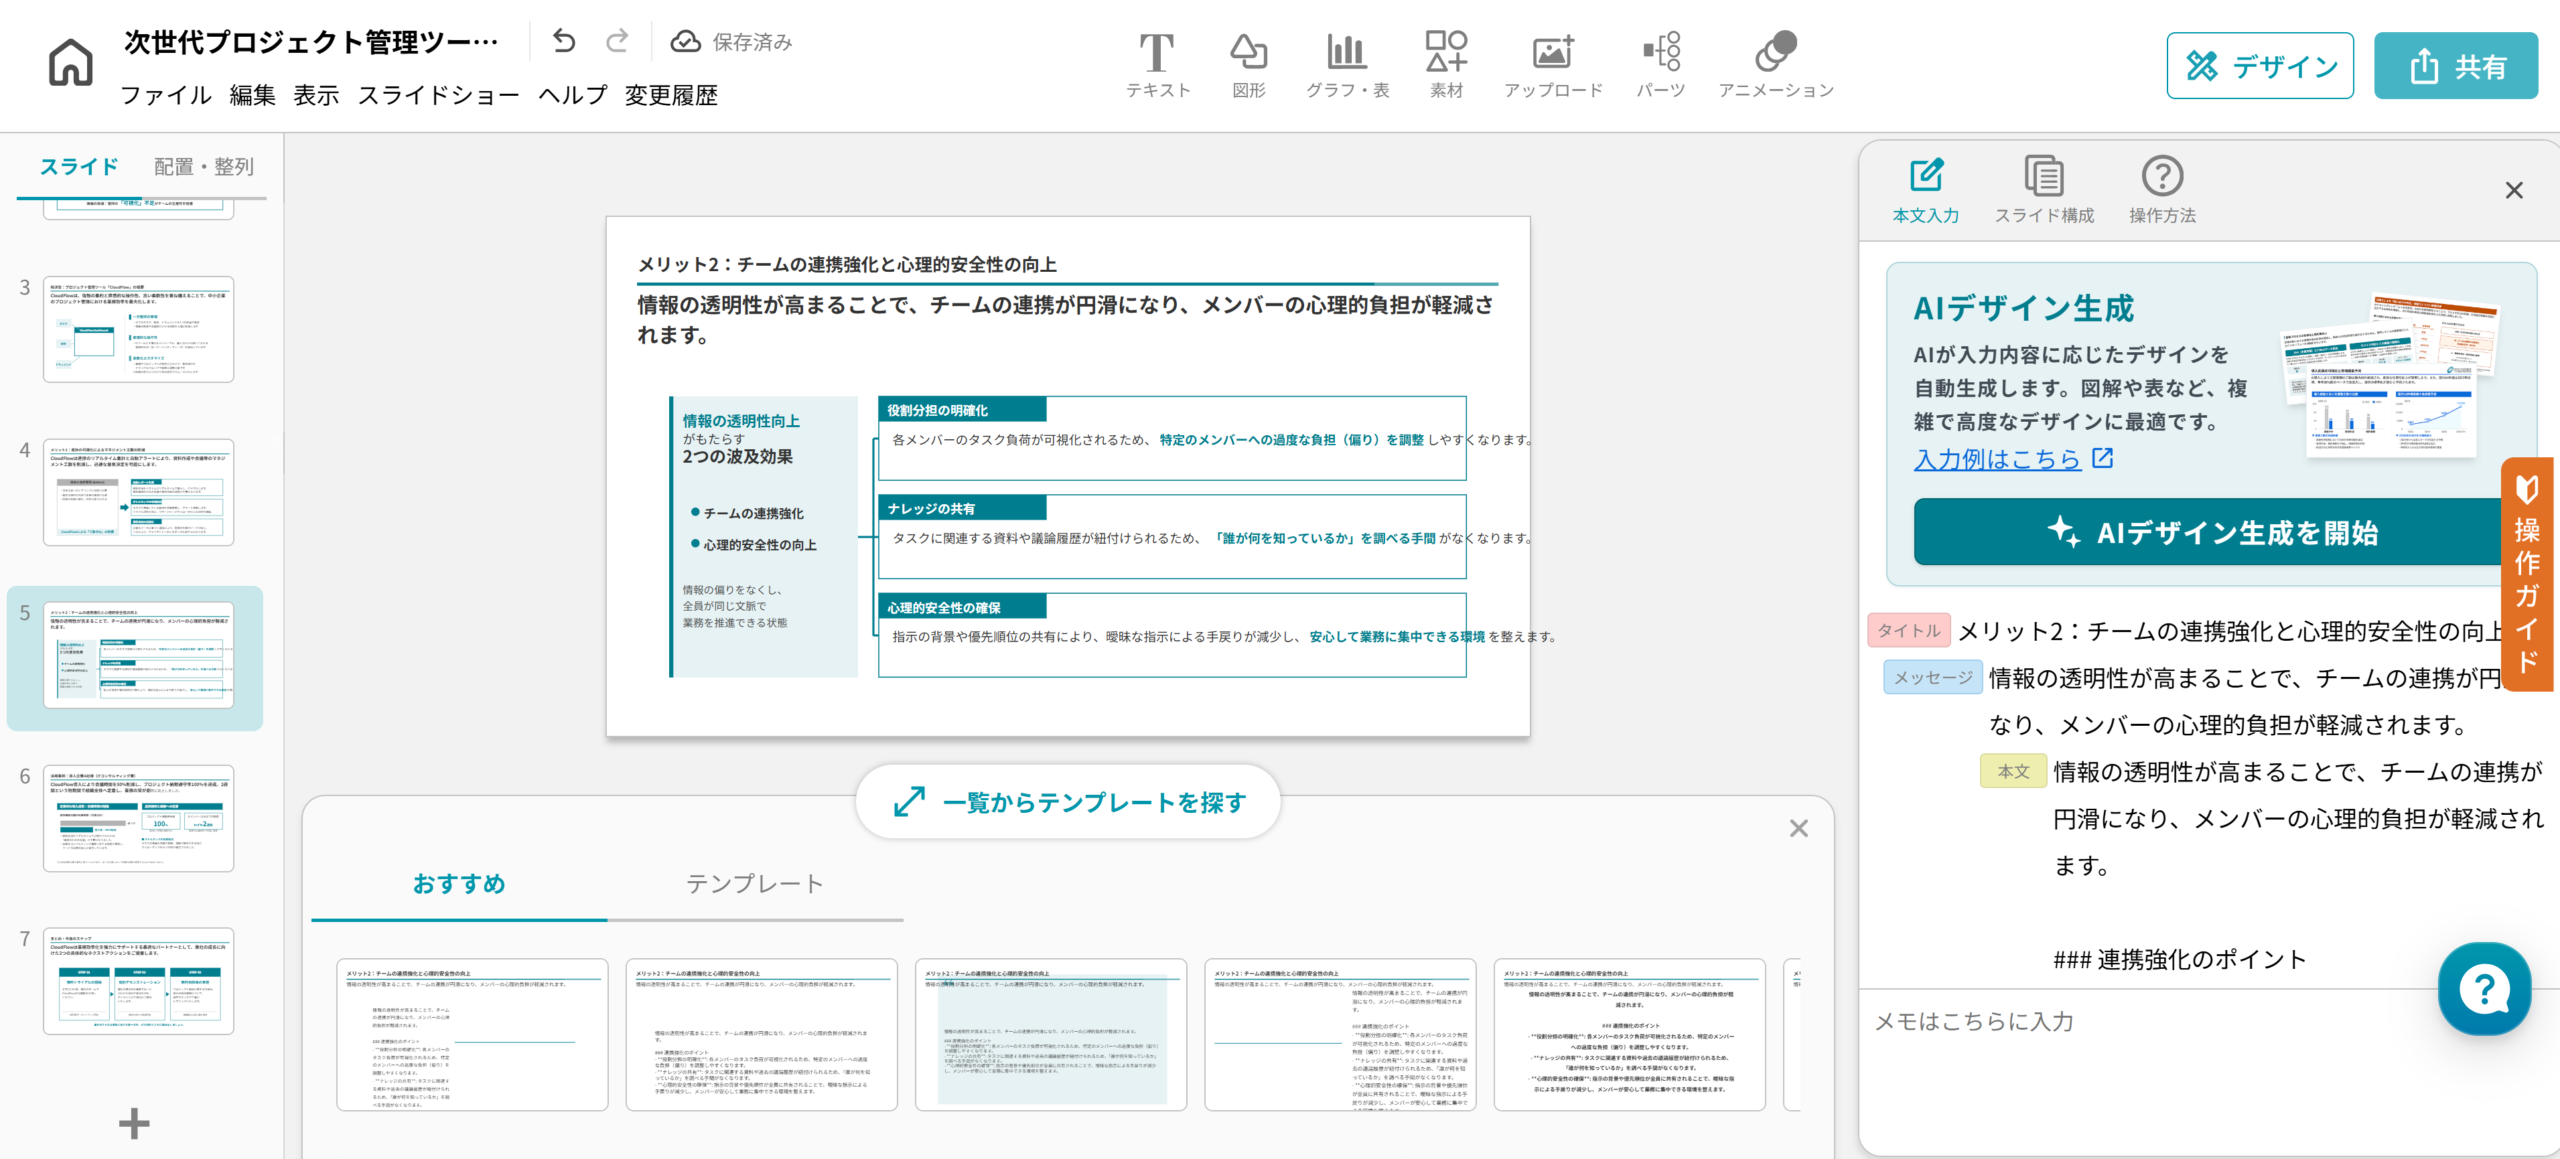The height and width of the screenshot is (1159, 2560).
Task: Select the ナレッジの共有 box header
Action: pos(962,508)
